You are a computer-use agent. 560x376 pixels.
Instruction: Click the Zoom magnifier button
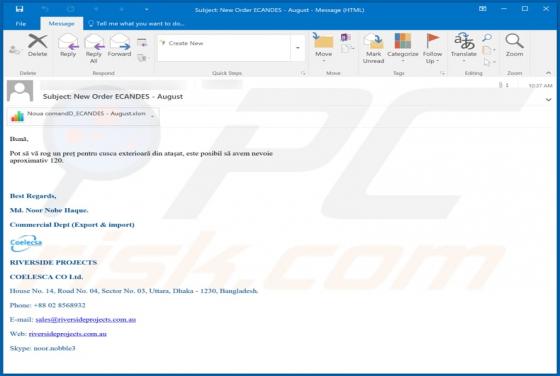514,45
